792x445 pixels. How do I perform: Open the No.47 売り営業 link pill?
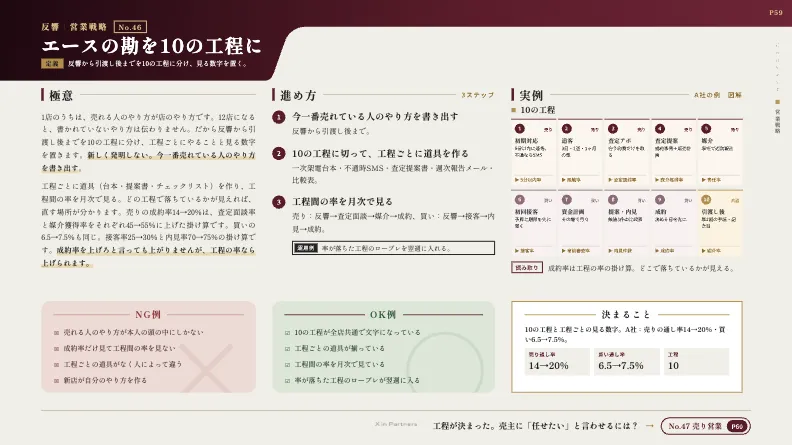coord(706,426)
